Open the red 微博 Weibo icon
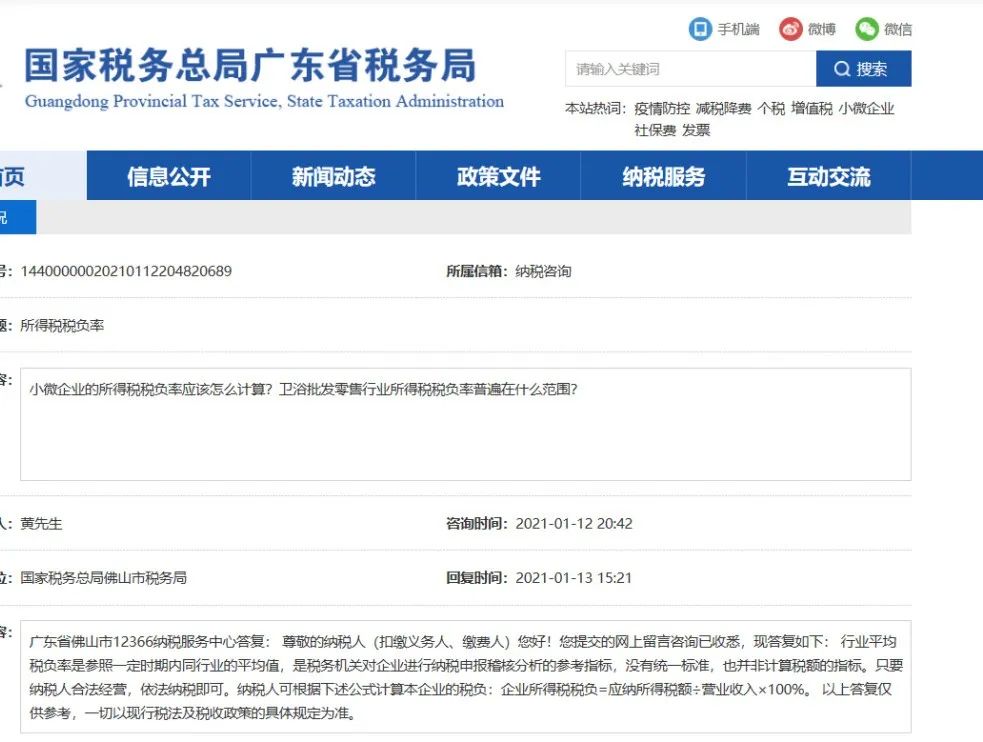This screenshot has height=742, width=983. [x=791, y=29]
